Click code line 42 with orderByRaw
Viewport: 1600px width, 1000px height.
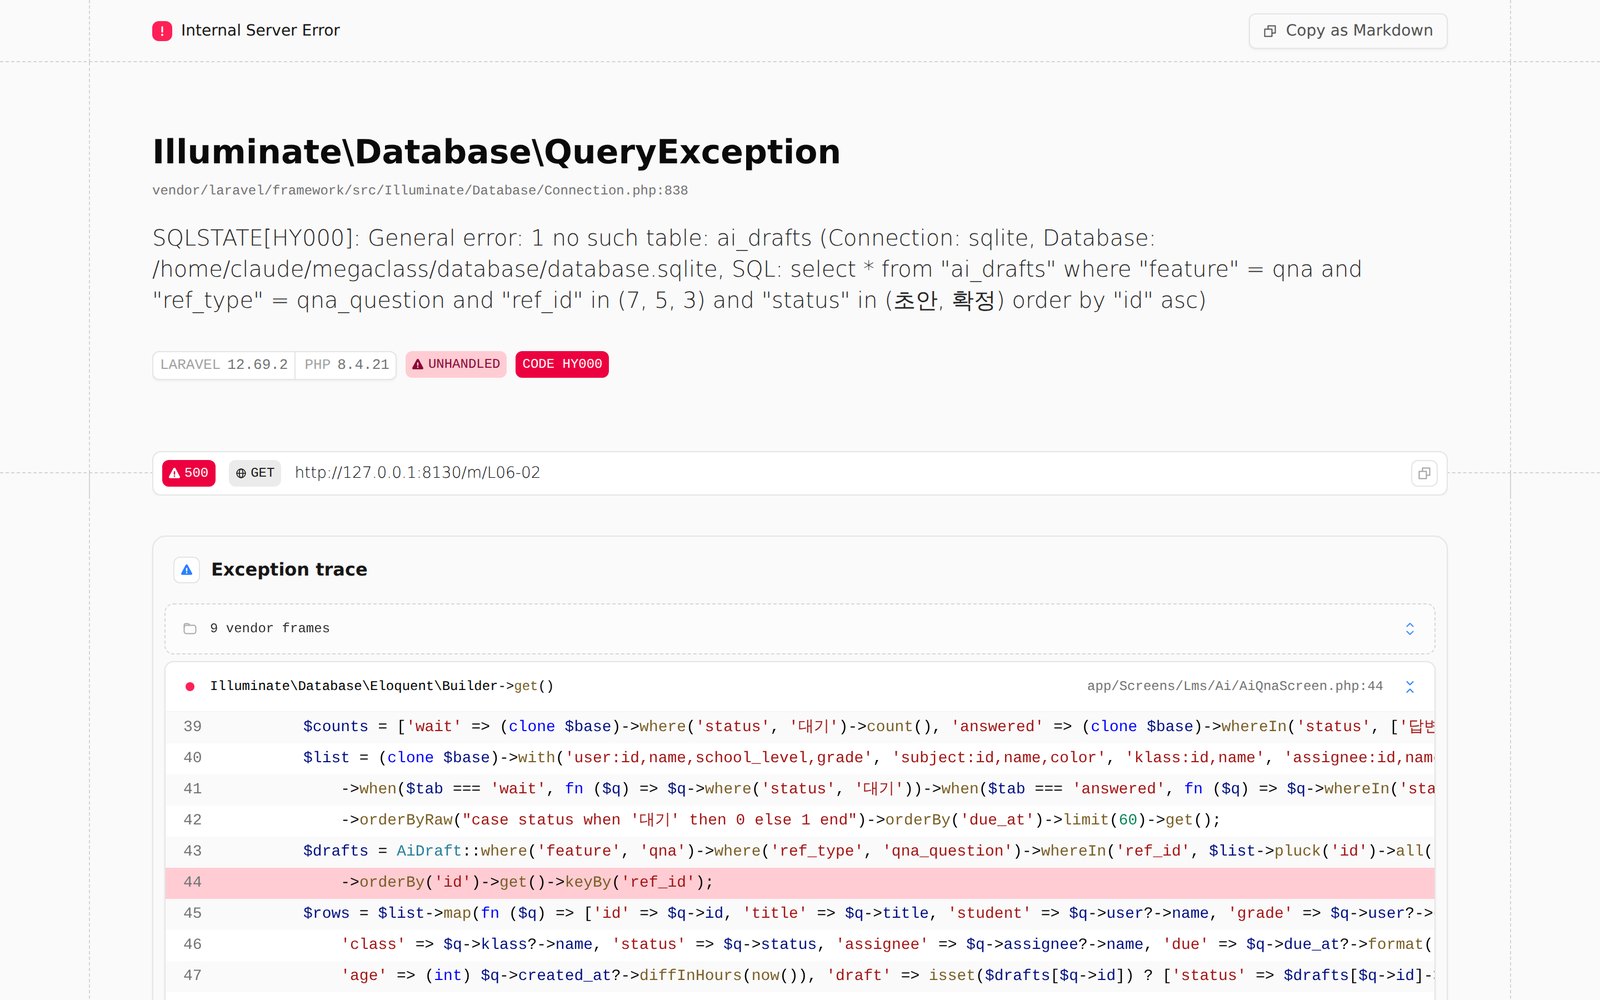point(800,820)
